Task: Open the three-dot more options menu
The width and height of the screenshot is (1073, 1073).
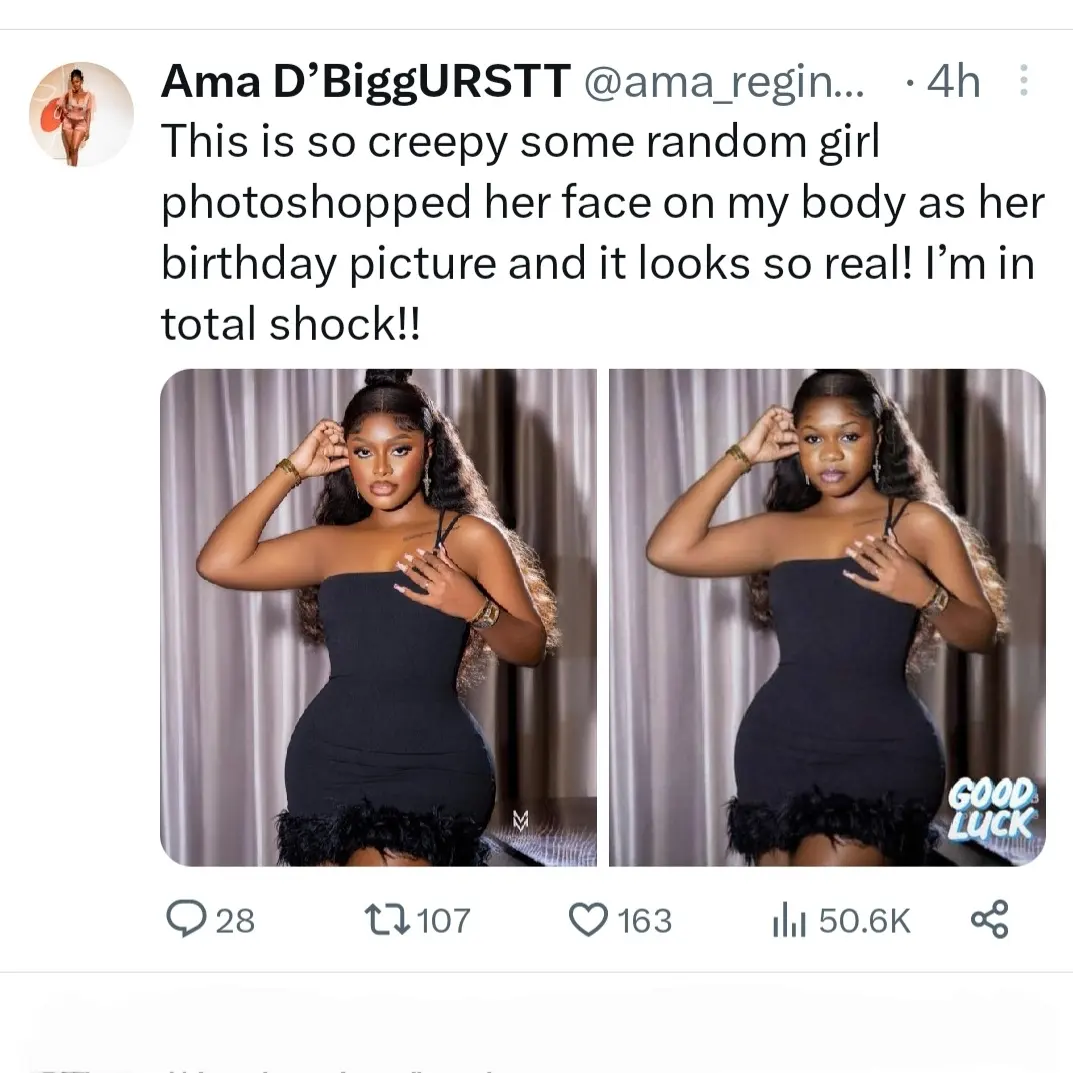Action: (1023, 81)
